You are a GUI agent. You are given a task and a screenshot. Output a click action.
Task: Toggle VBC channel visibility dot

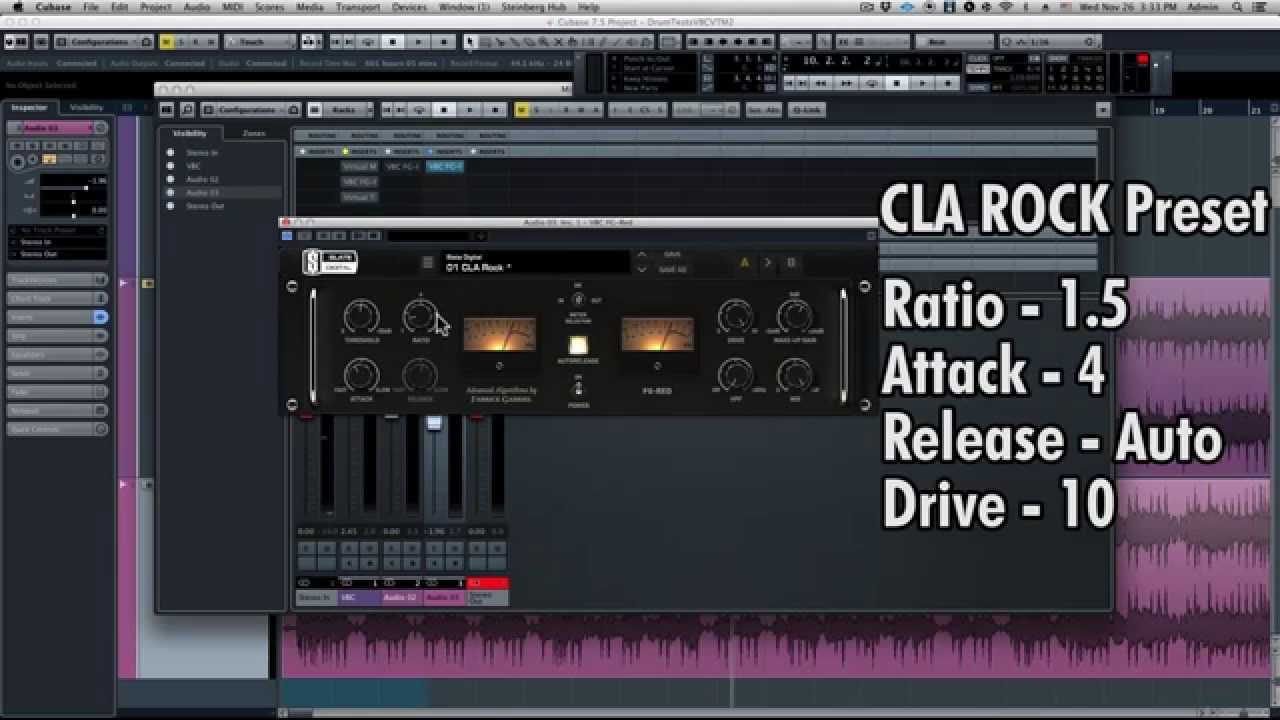171,166
